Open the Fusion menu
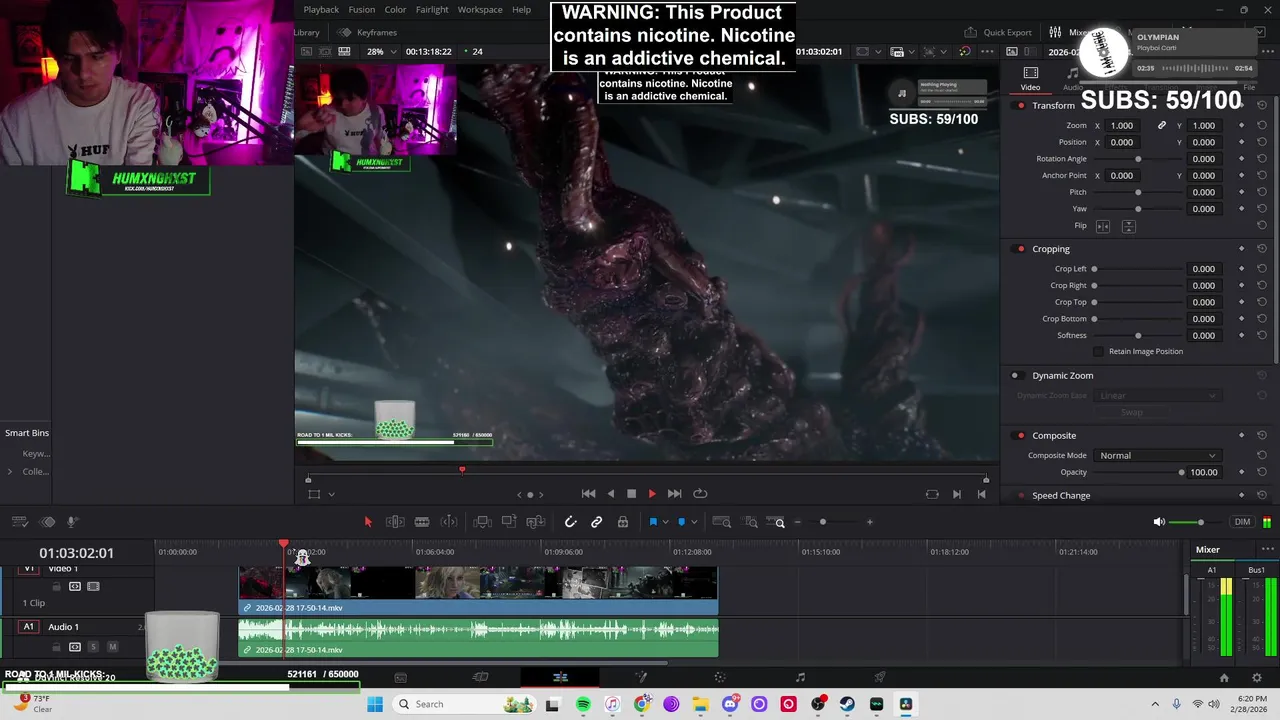This screenshot has height=720, width=1280. click(362, 10)
